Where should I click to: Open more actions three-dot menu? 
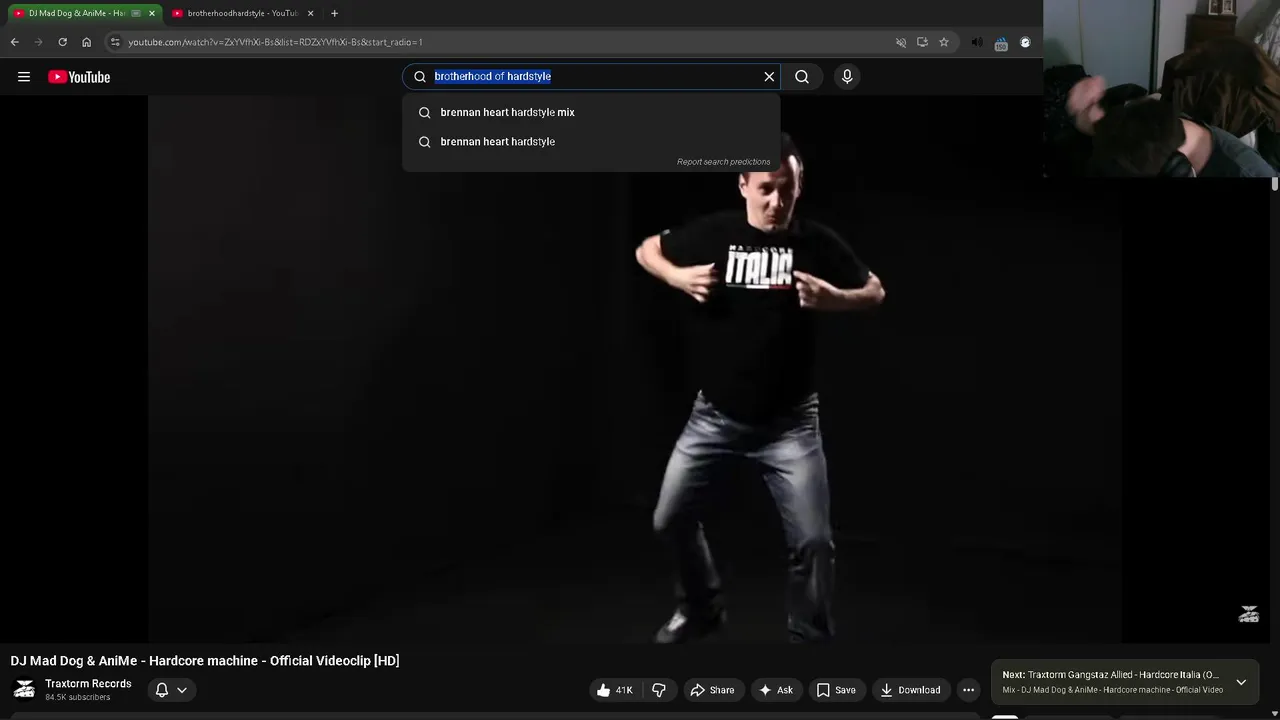pos(968,690)
